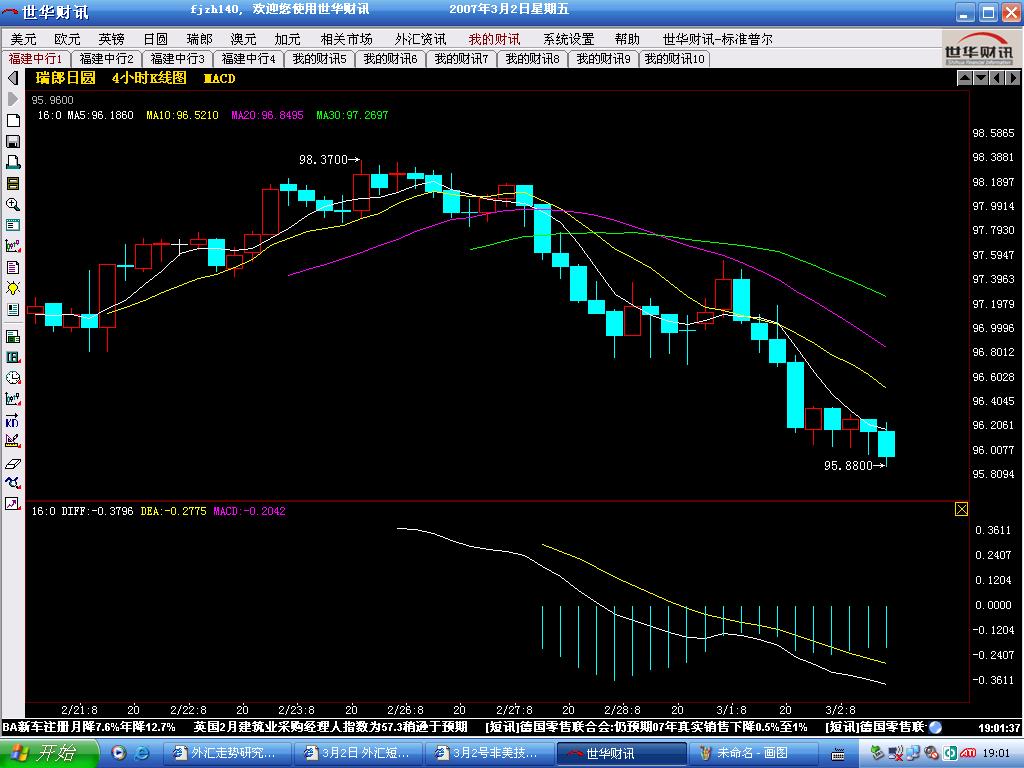Click the clock time period icon
Viewport: 1024px width, 768px height.
[x=12, y=378]
